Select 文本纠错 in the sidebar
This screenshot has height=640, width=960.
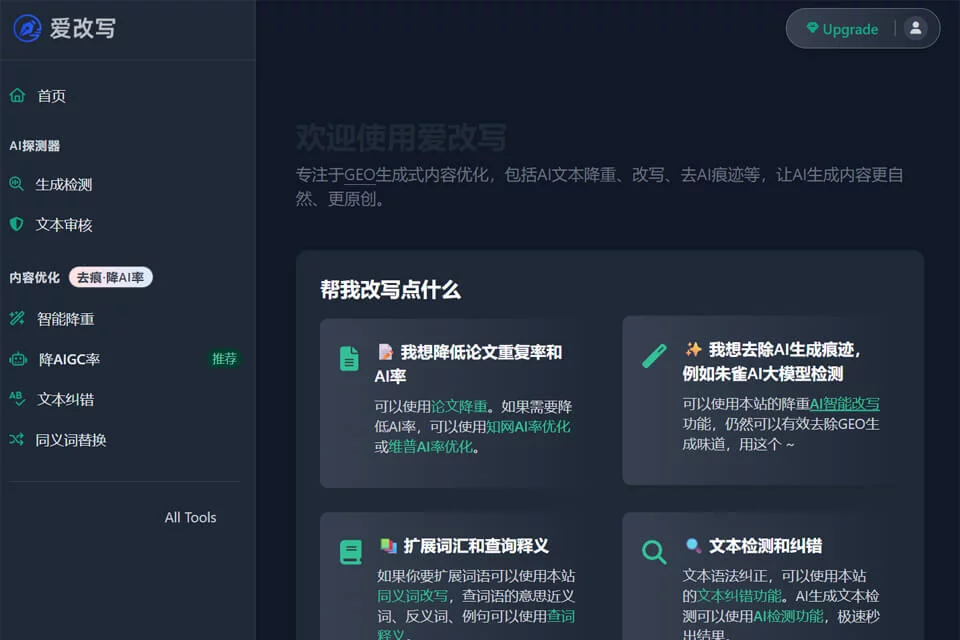(66, 399)
